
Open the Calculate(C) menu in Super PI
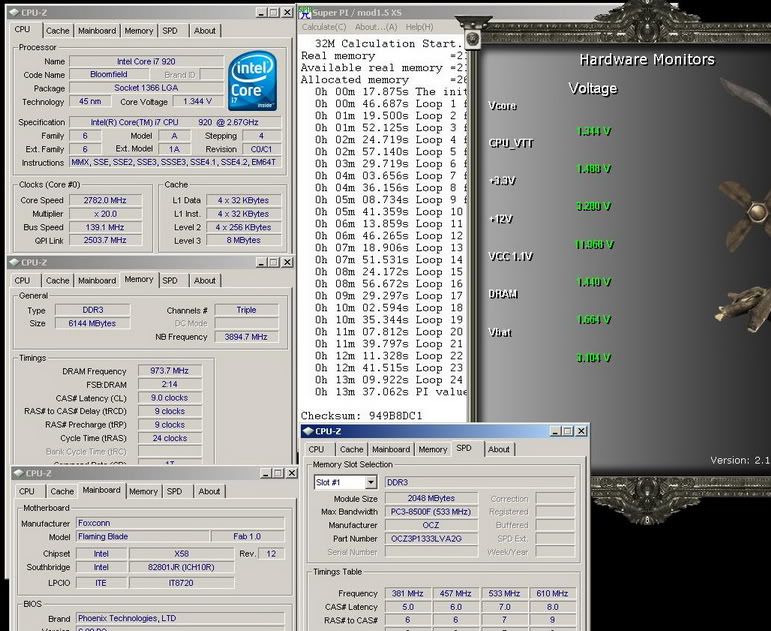tap(324, 27)
